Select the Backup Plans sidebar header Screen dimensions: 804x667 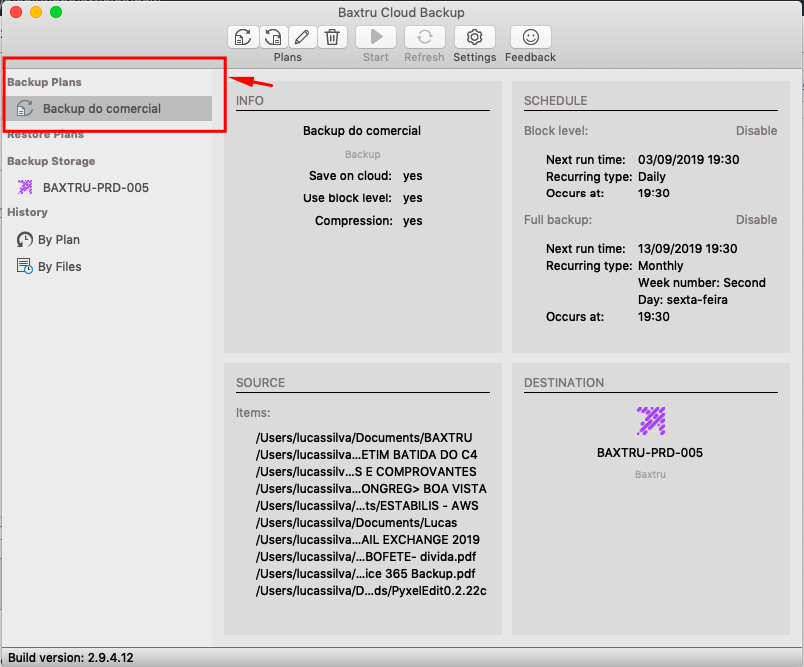pos(44,82)
